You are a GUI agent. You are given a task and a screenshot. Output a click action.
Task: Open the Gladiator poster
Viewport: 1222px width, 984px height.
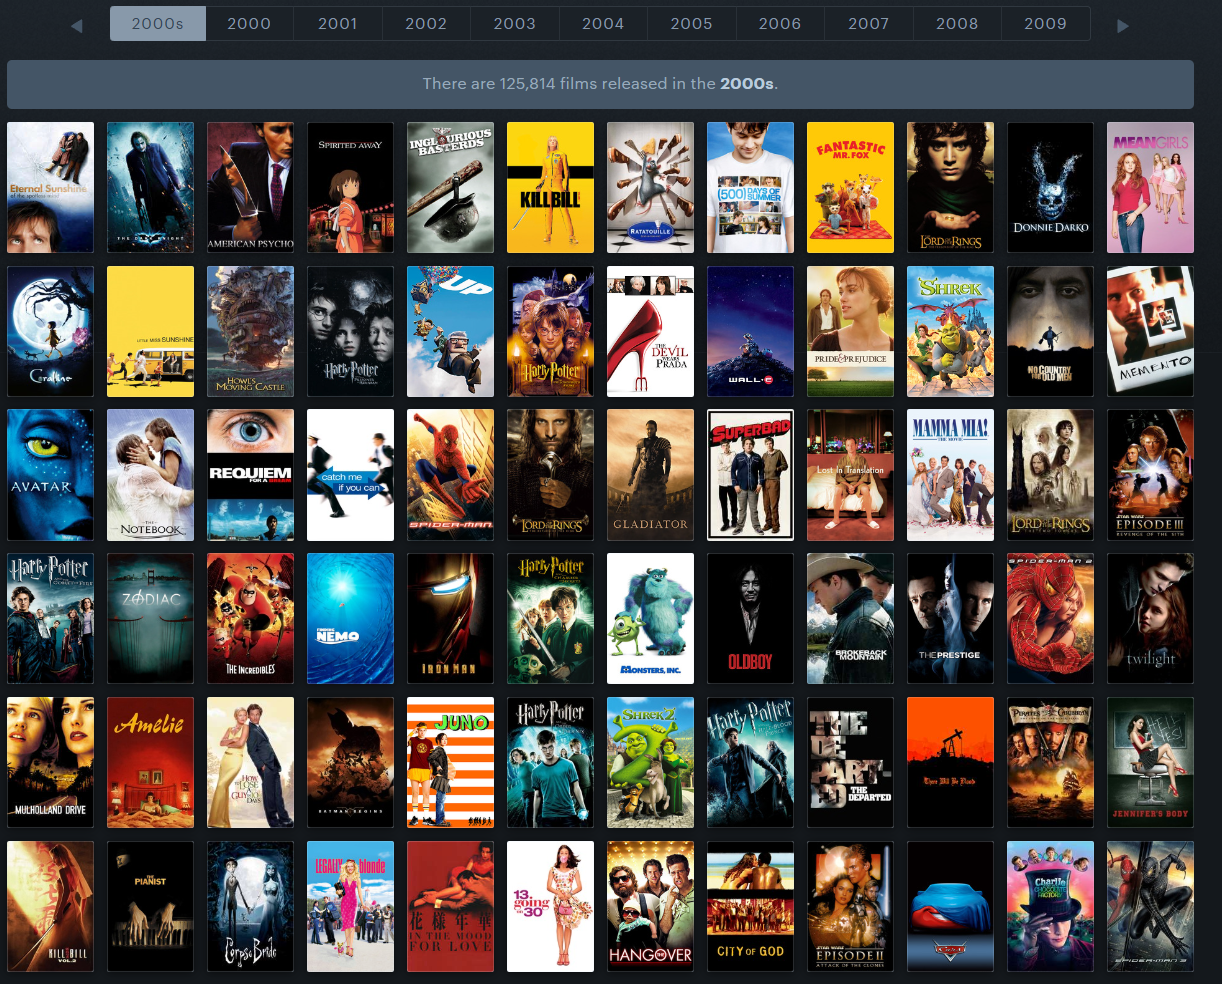(650, 475)
